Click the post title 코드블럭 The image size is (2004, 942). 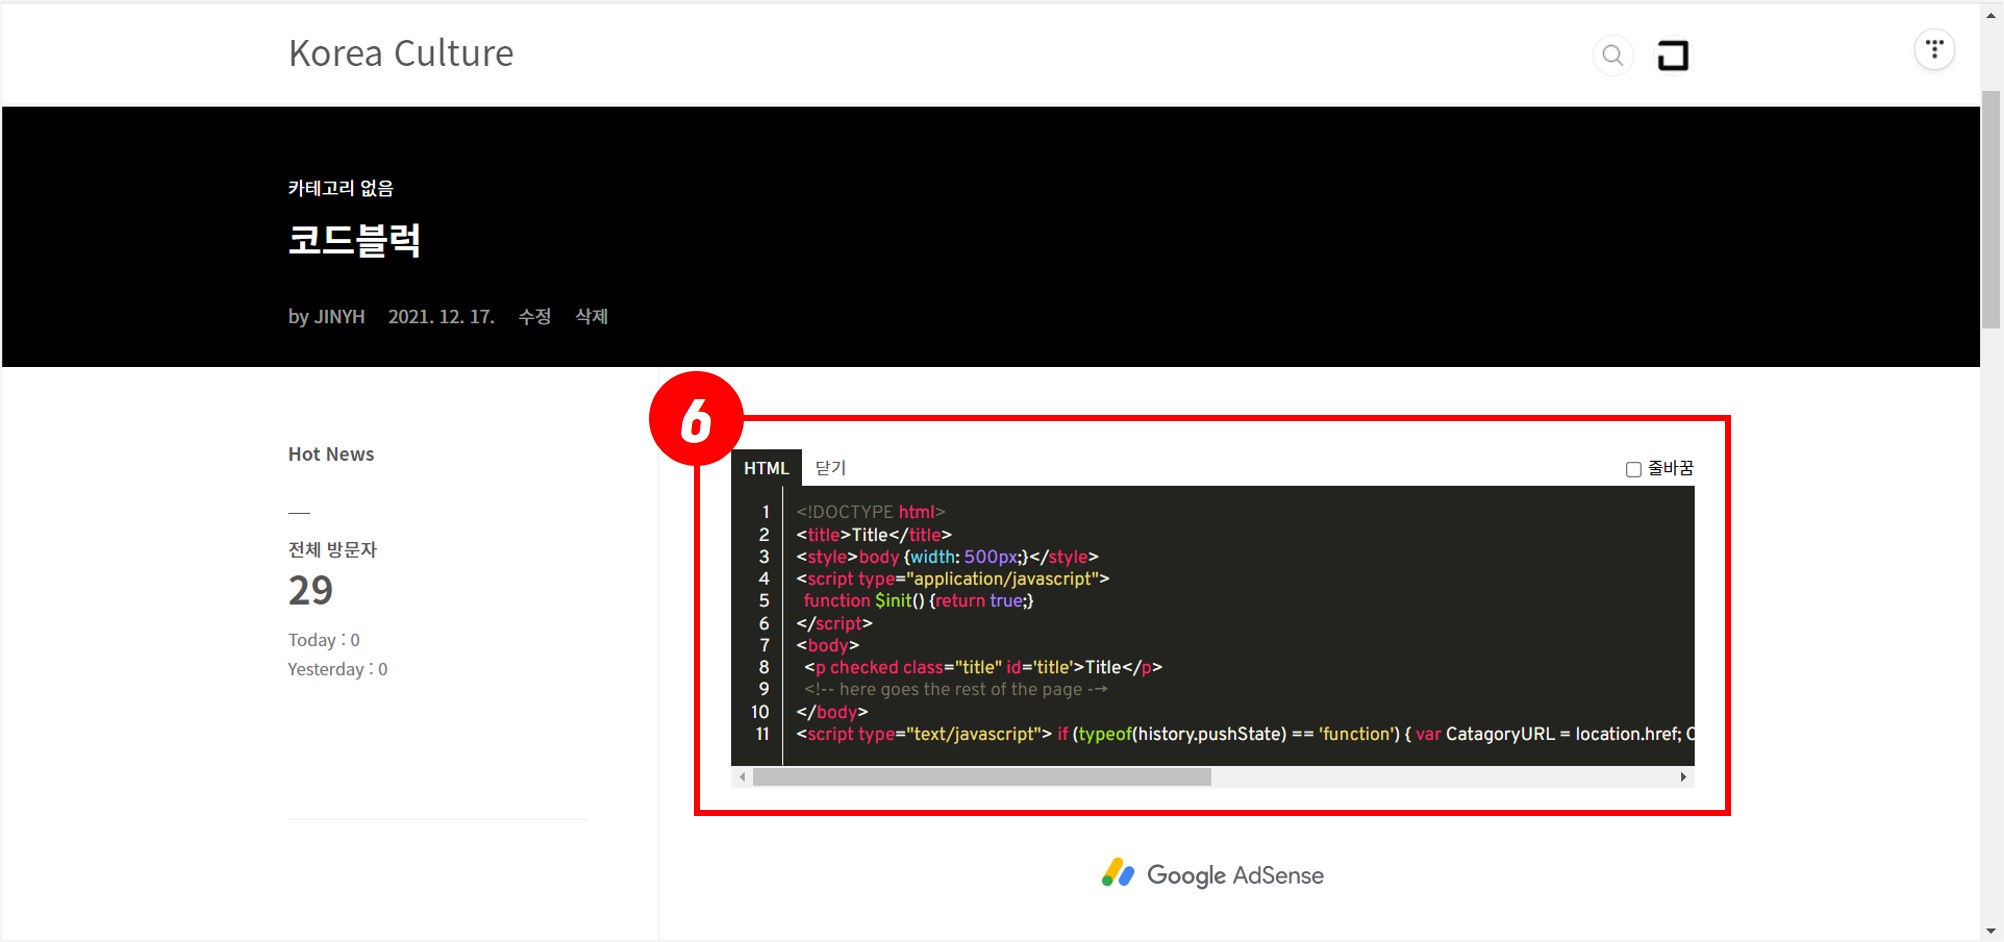[x=354, y=240]
